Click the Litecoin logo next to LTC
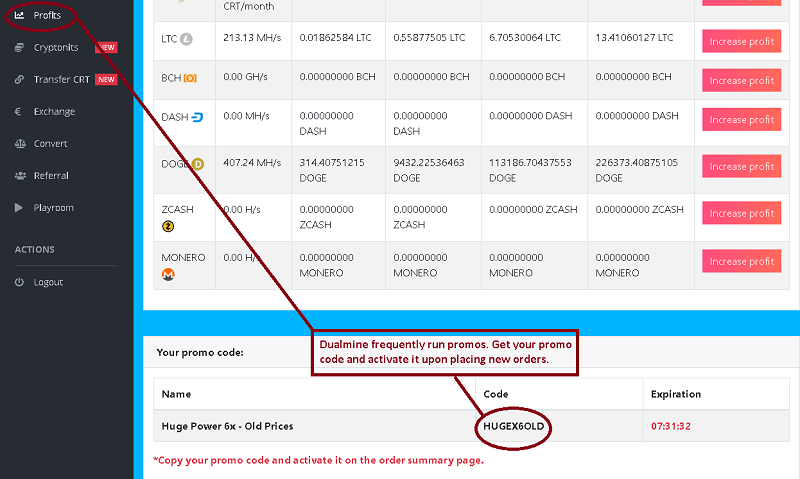 point(186,39)
